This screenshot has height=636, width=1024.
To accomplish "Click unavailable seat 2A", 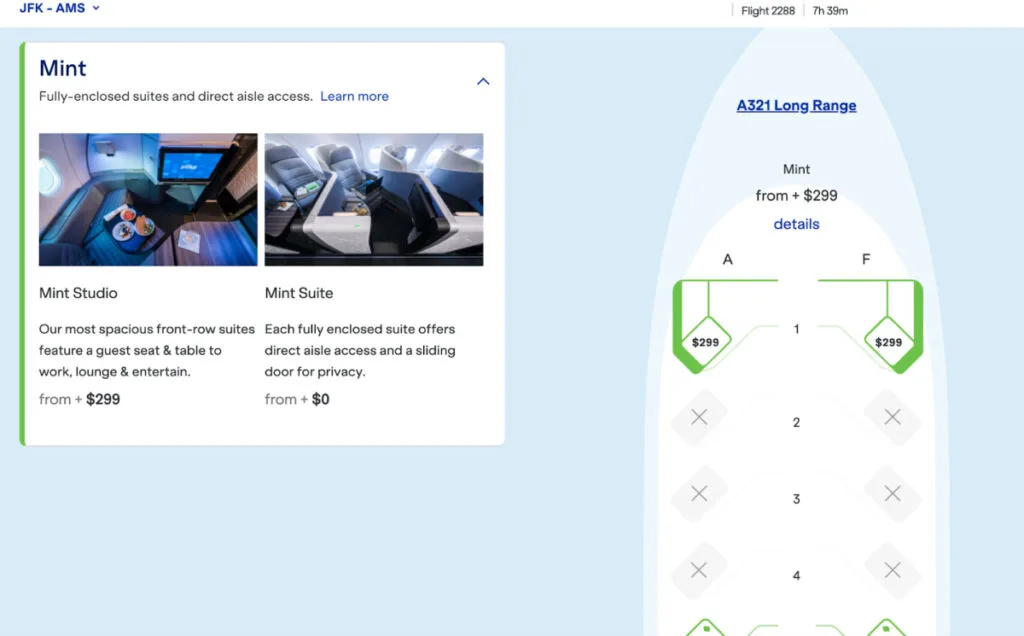I will coord(699,417).
